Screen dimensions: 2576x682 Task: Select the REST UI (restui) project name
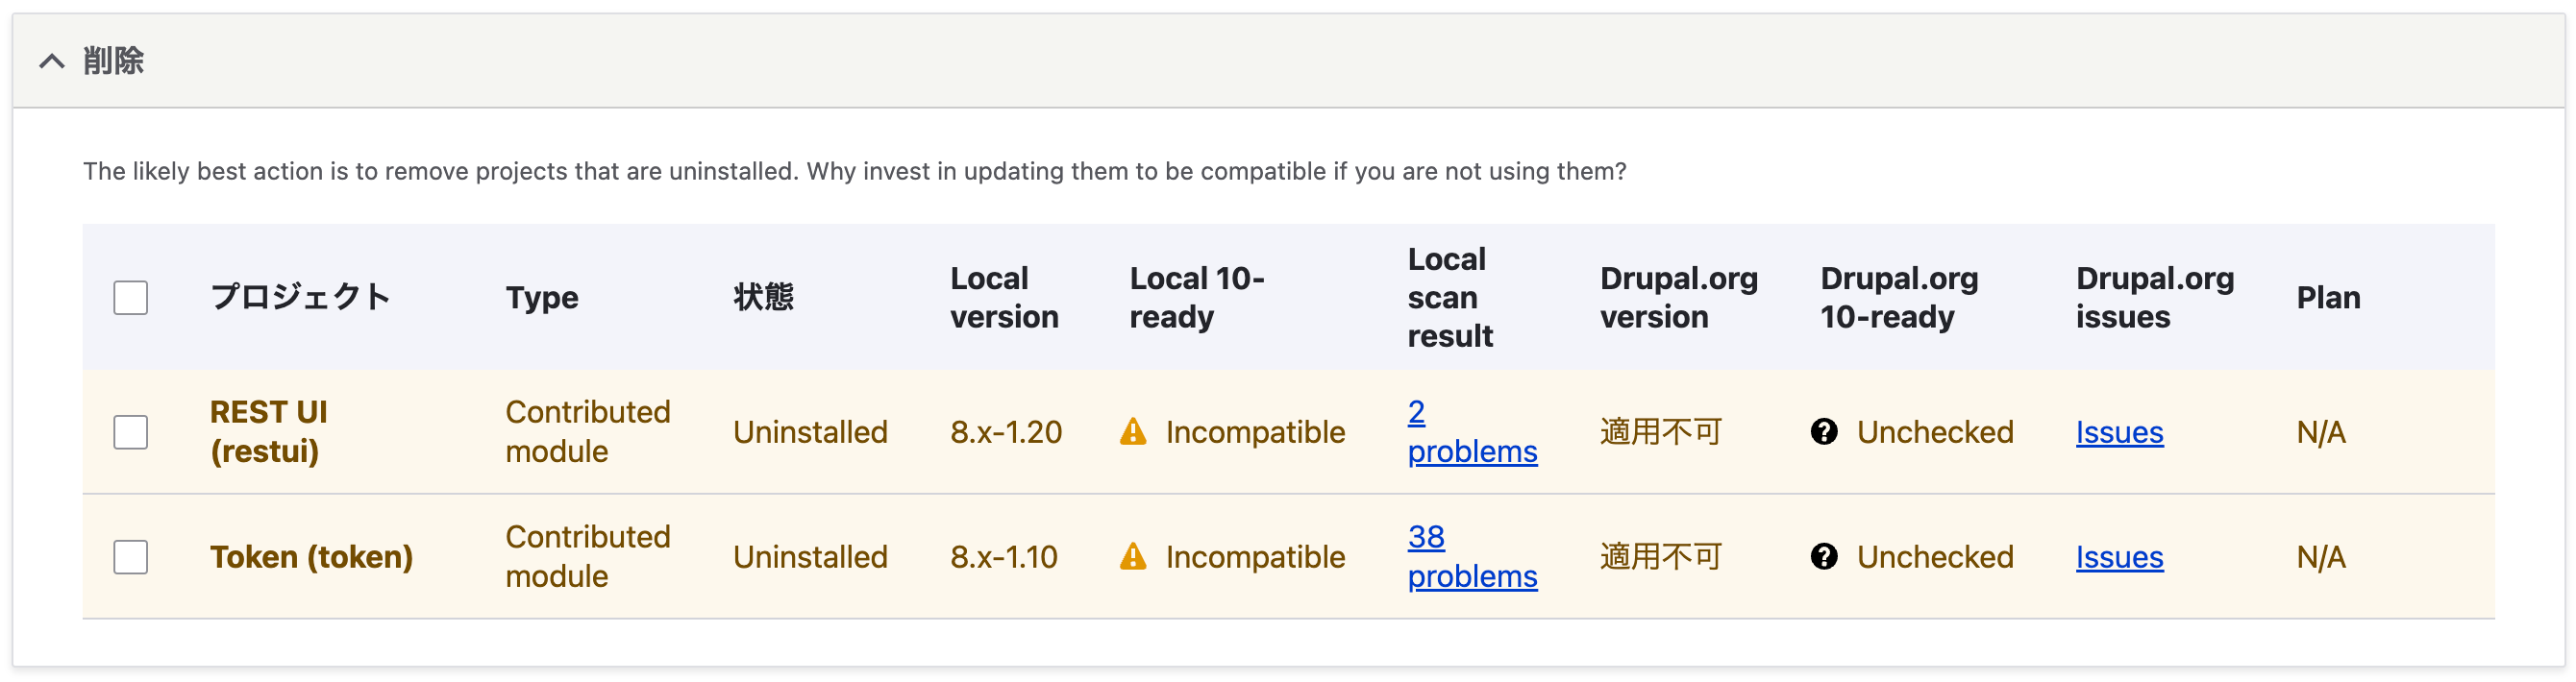pos(268,432)
